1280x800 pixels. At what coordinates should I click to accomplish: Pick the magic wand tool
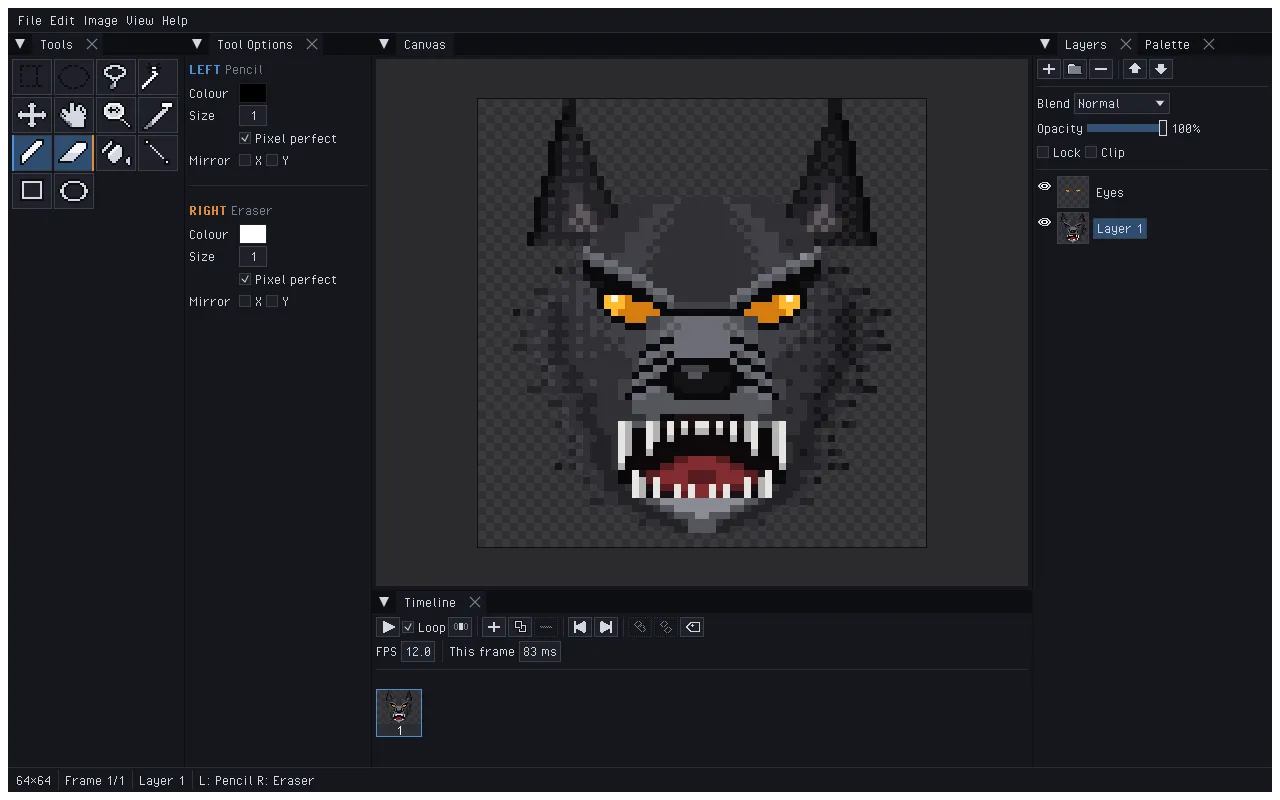point(158,77)
